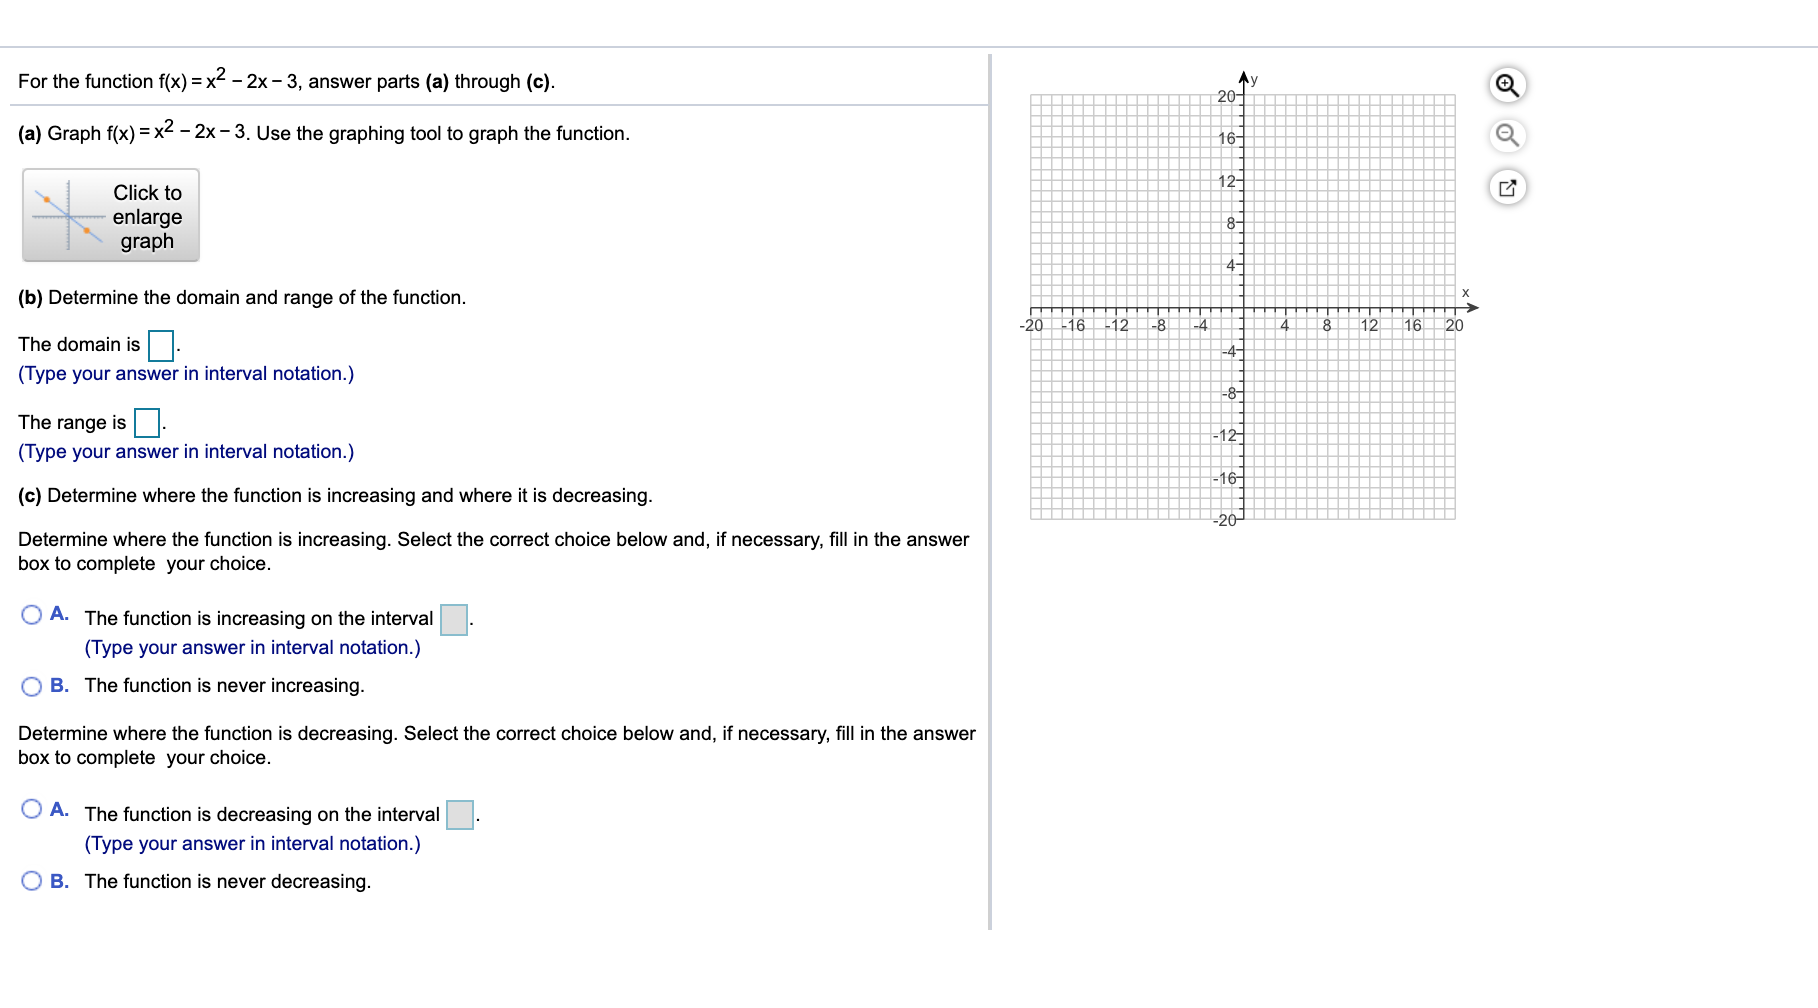This screenshot has height=1008, width=1818.
Task: Select choice A for the decreasing interval
Action: click(x=31, y=812)
